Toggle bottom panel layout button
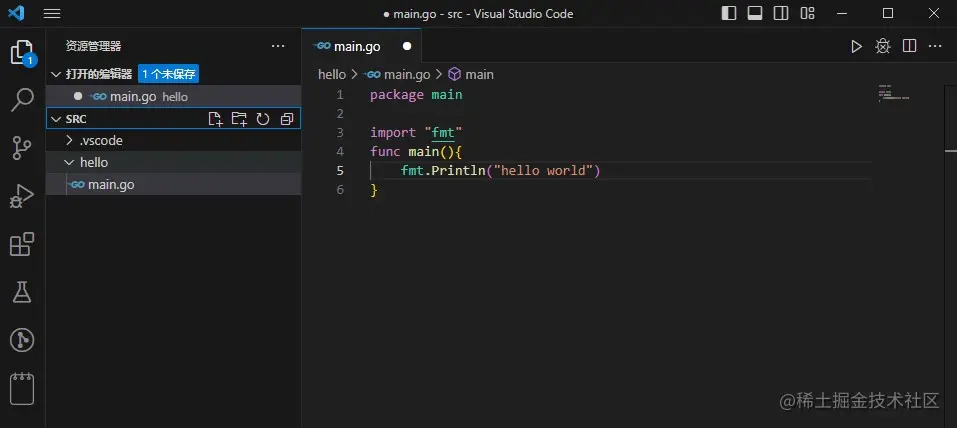The height and width of the screenshot is (428, 957). 755,13
